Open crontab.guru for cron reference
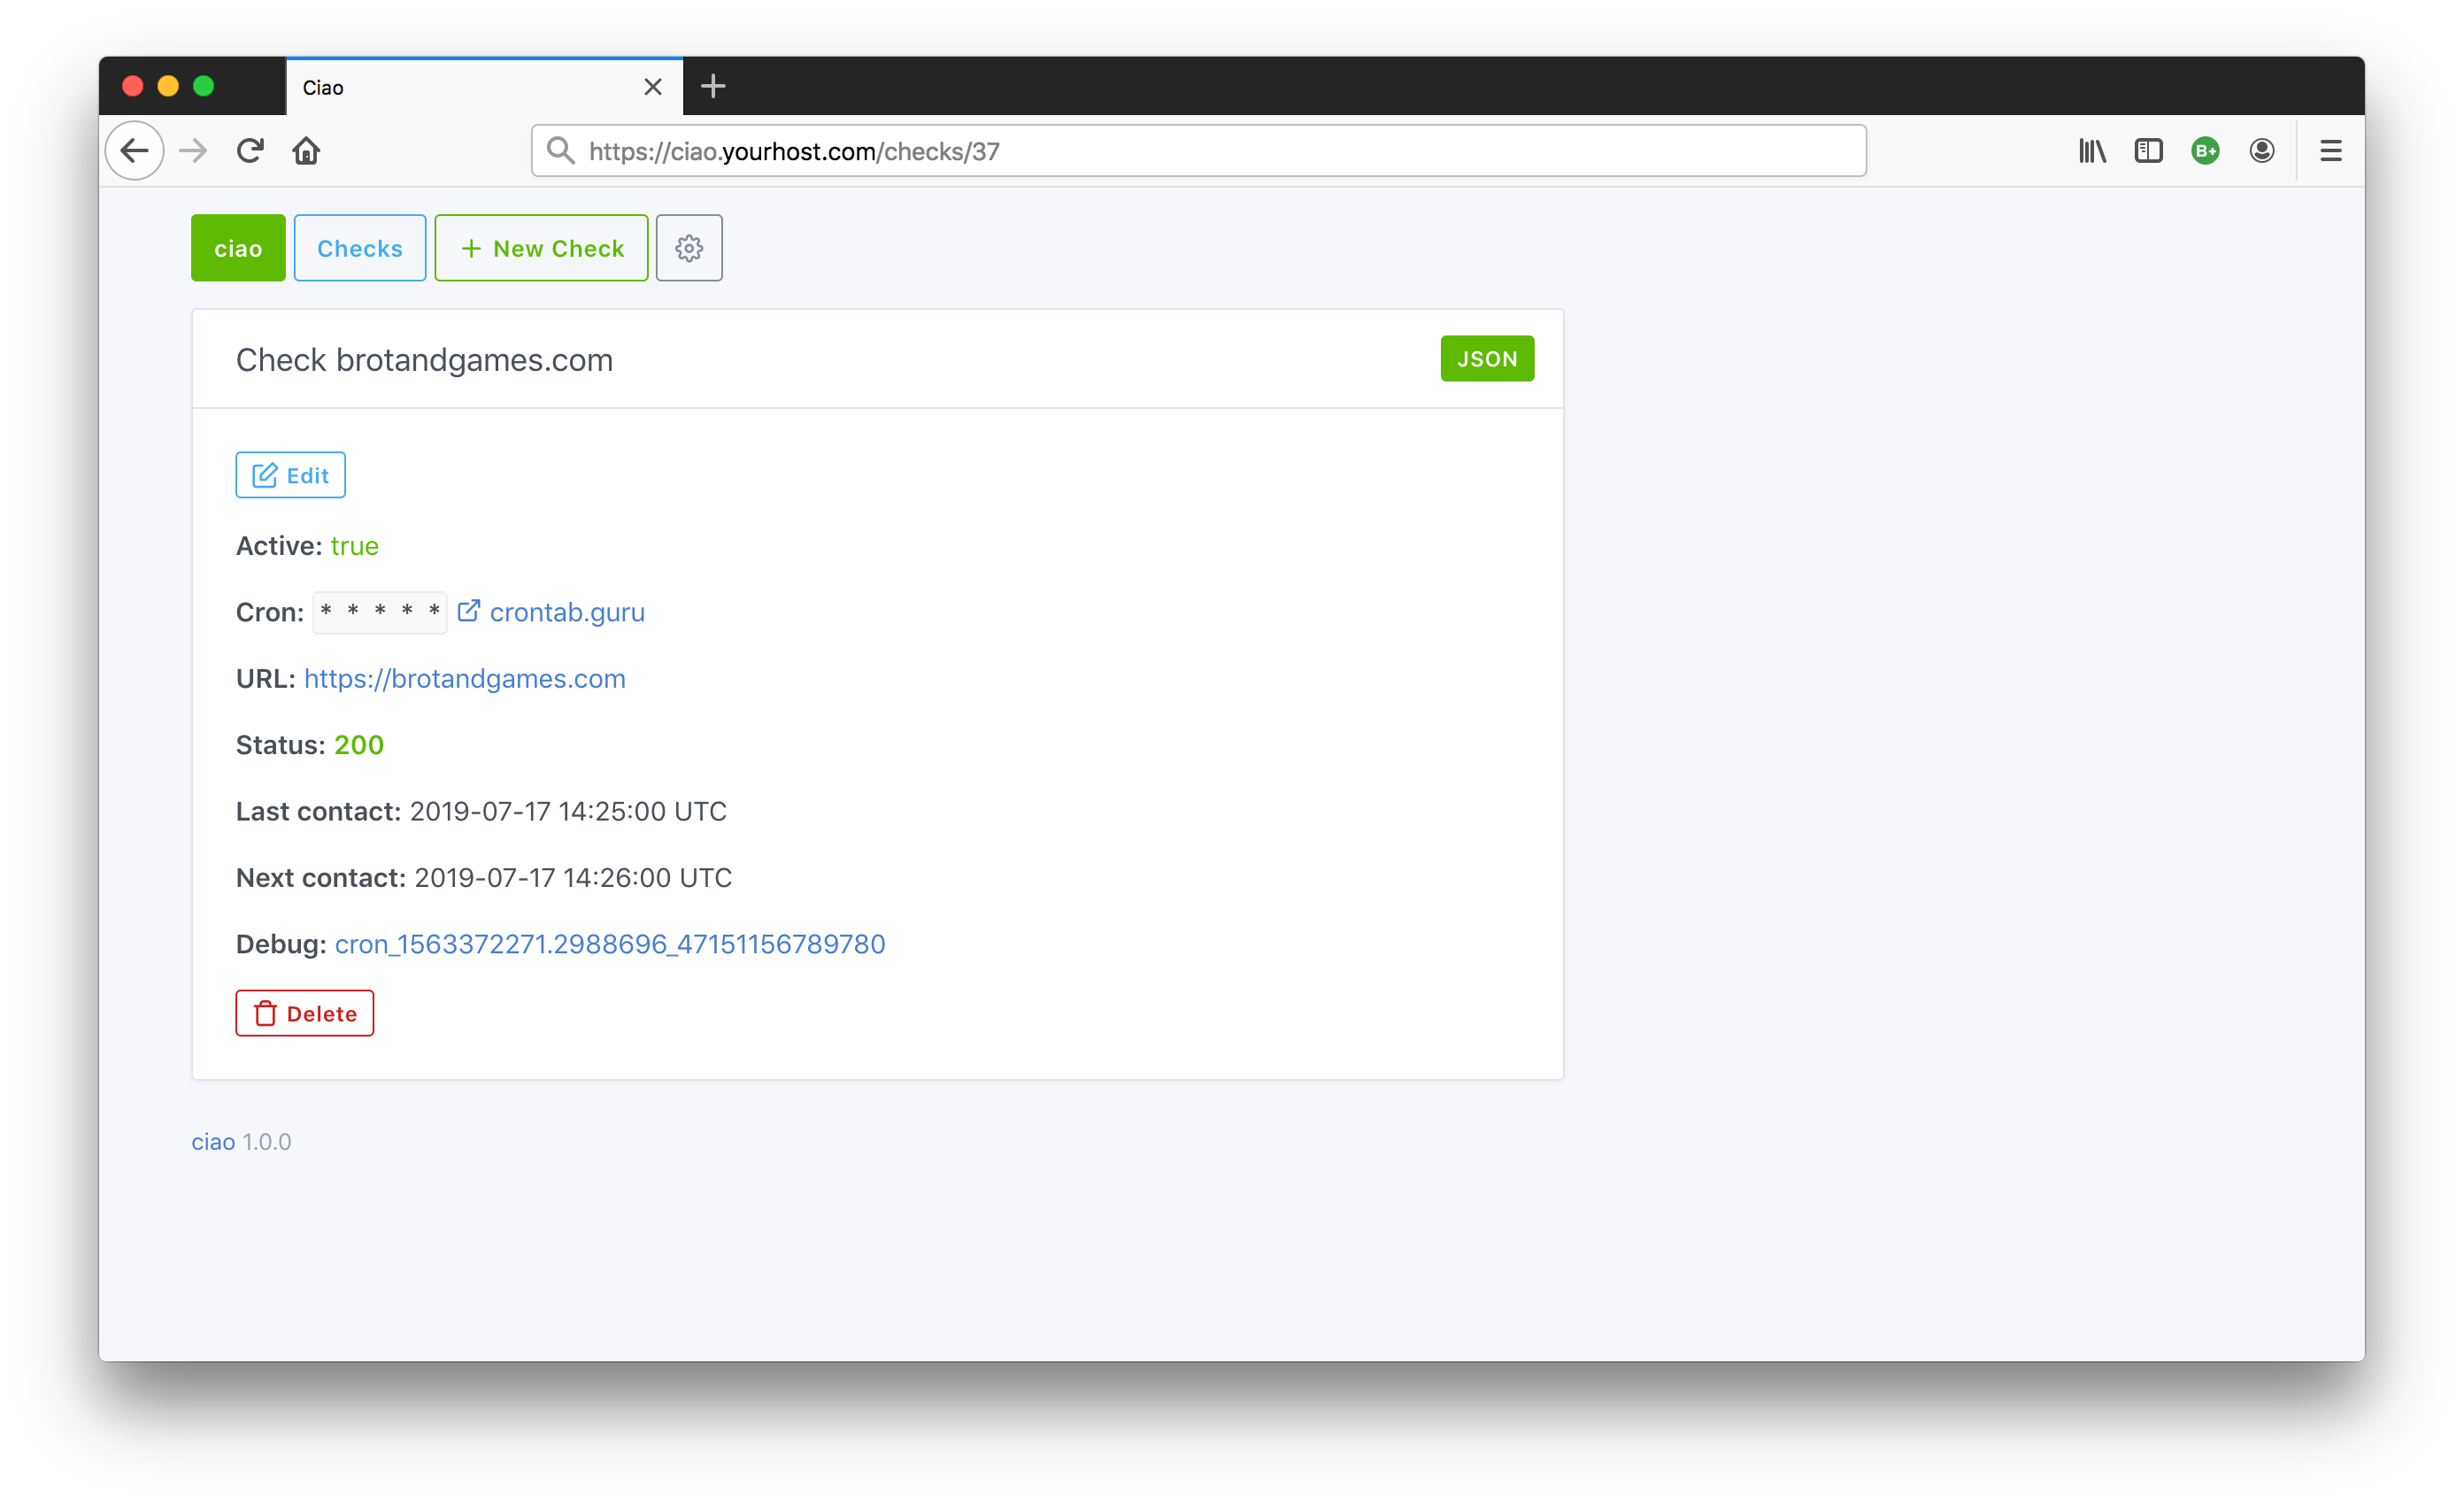 551,611
